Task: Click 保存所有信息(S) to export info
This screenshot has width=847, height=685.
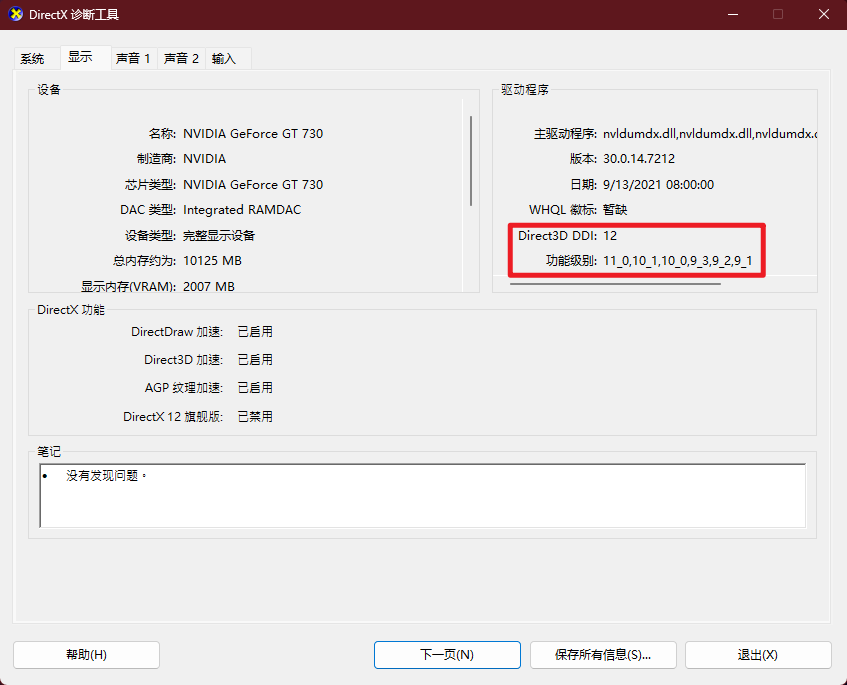Action: (x=603, y=654)
